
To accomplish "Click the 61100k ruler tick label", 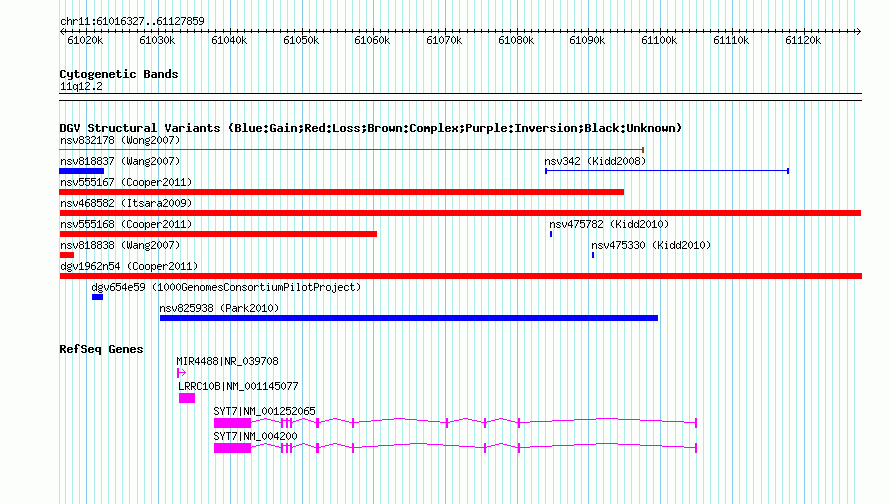I will pos(660,40).
